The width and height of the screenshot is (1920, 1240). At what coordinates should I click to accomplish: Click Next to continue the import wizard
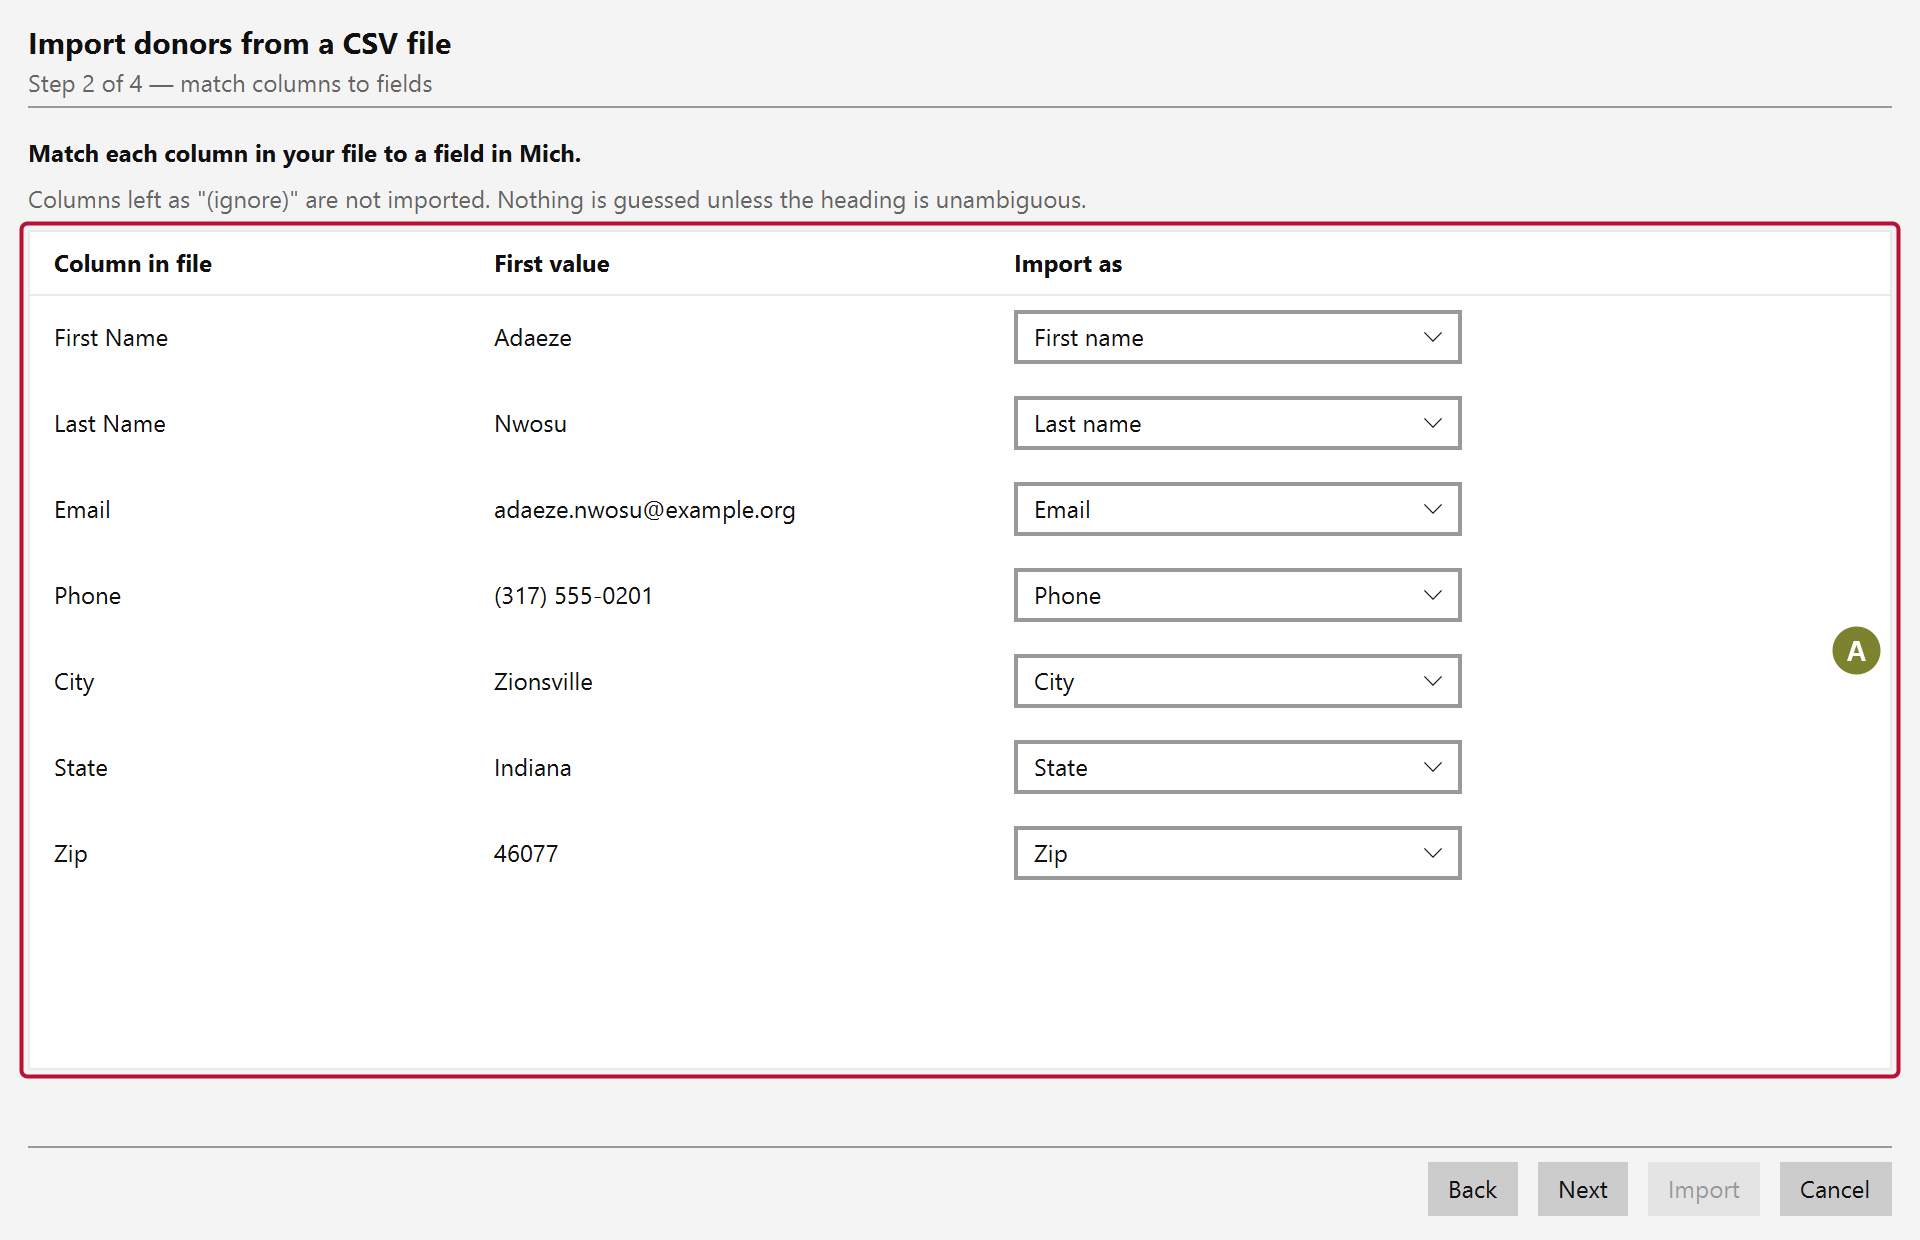(x=1582, y=1189)
